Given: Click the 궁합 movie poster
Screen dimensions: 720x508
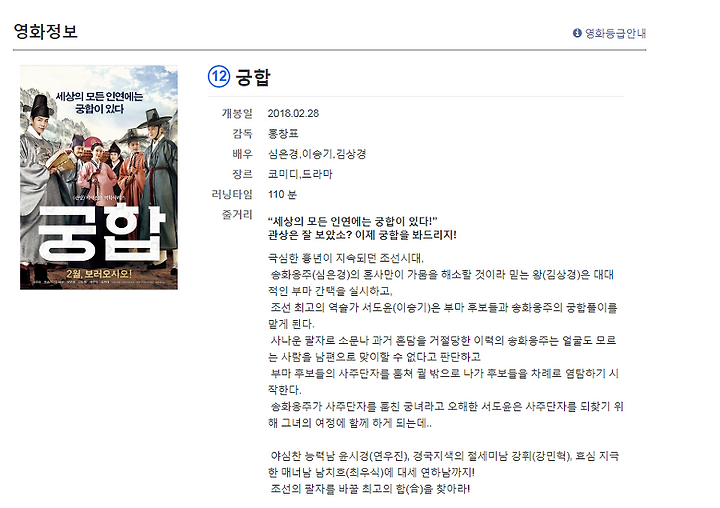Looking at the screenshot, I should click(x=99, y=177).
